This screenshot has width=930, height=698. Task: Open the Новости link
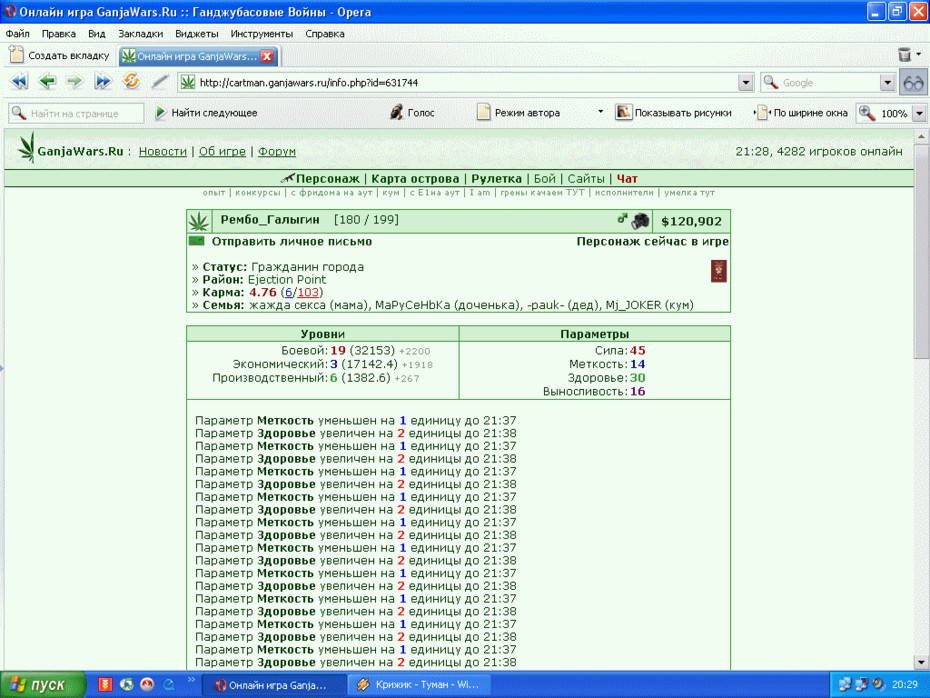pyautogui.click(x=163, y=151)
